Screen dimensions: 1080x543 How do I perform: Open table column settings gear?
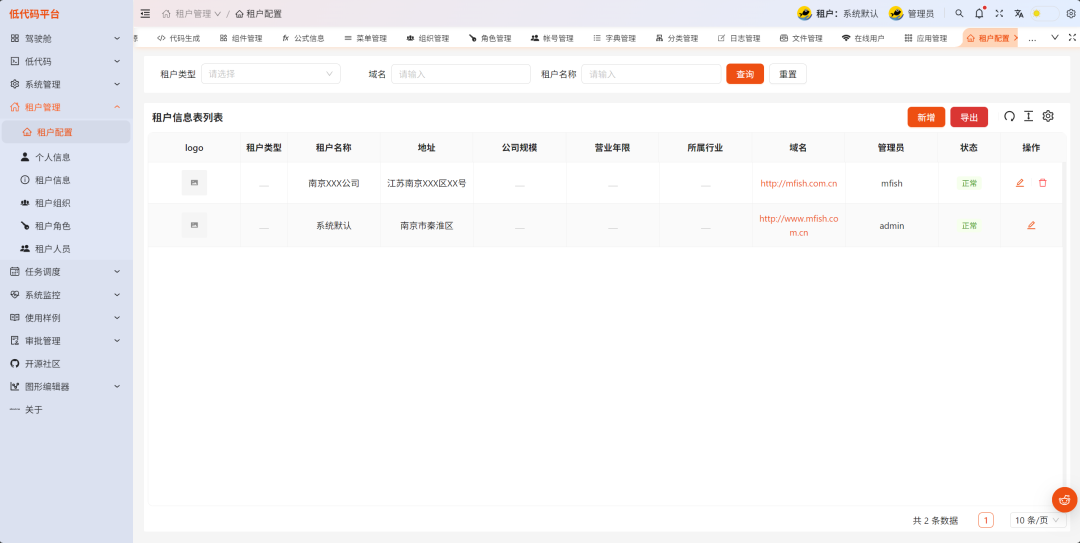click(x=1048, y=116)
